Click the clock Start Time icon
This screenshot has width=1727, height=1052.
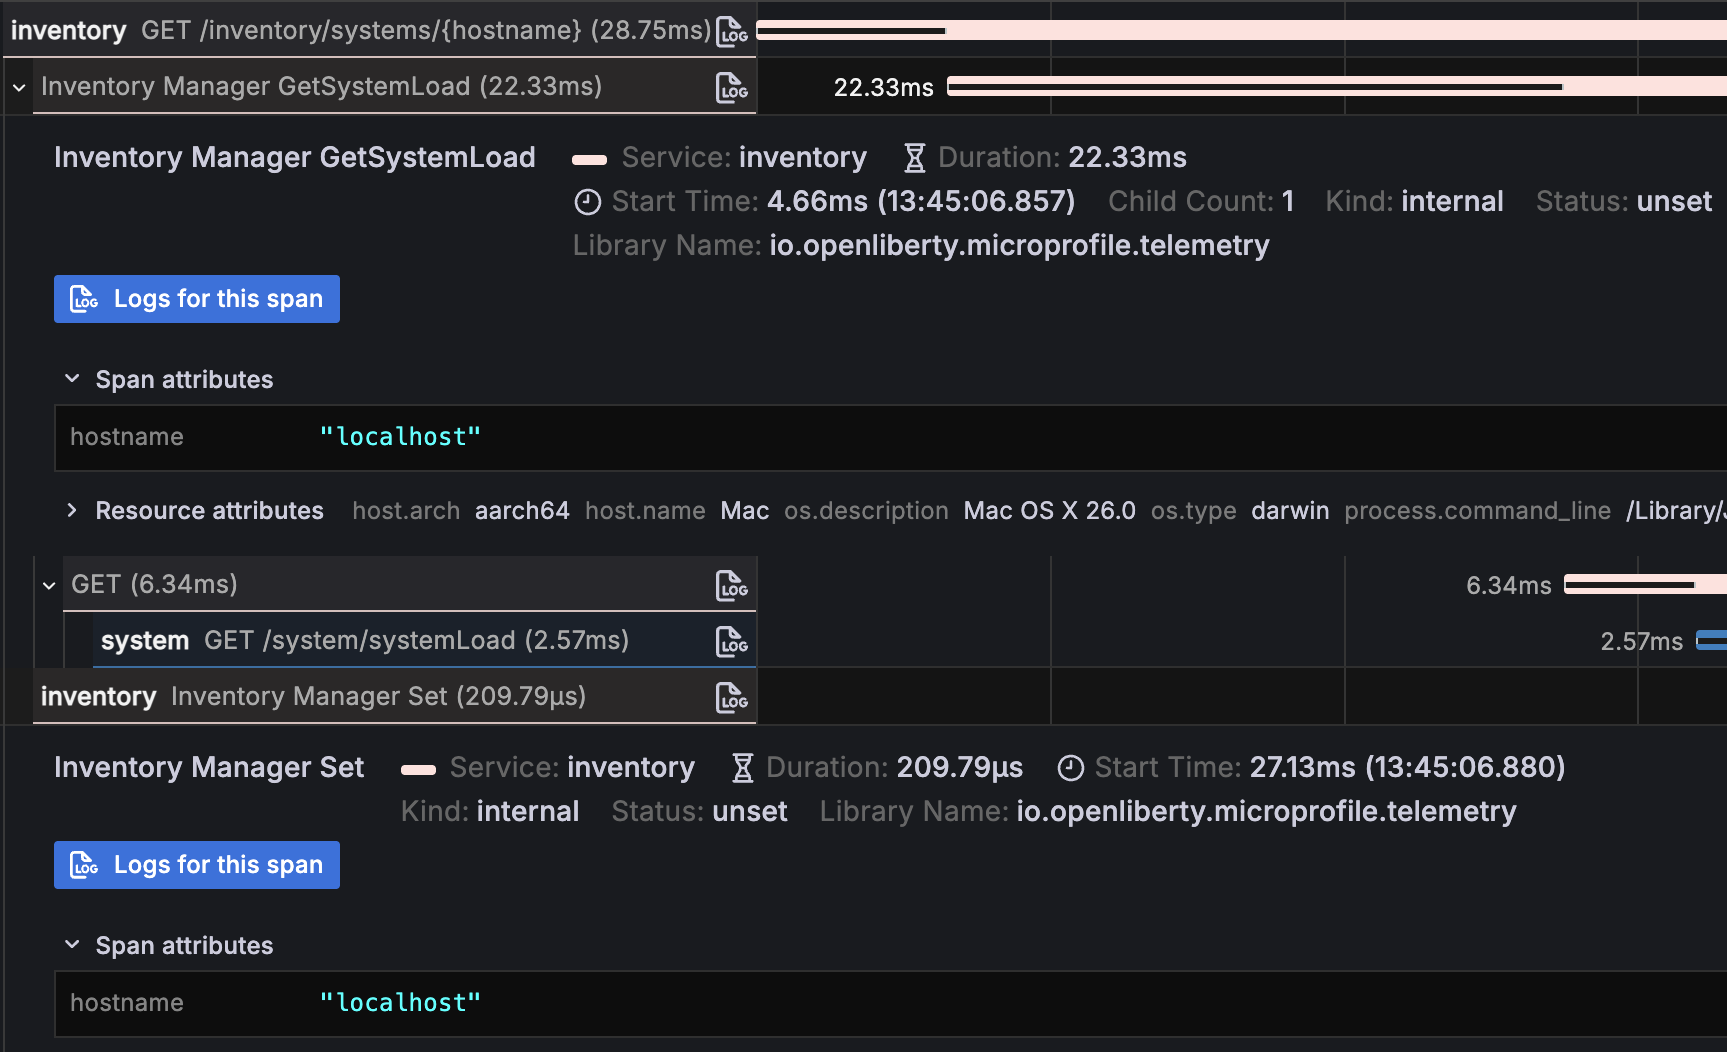[587, 201]
